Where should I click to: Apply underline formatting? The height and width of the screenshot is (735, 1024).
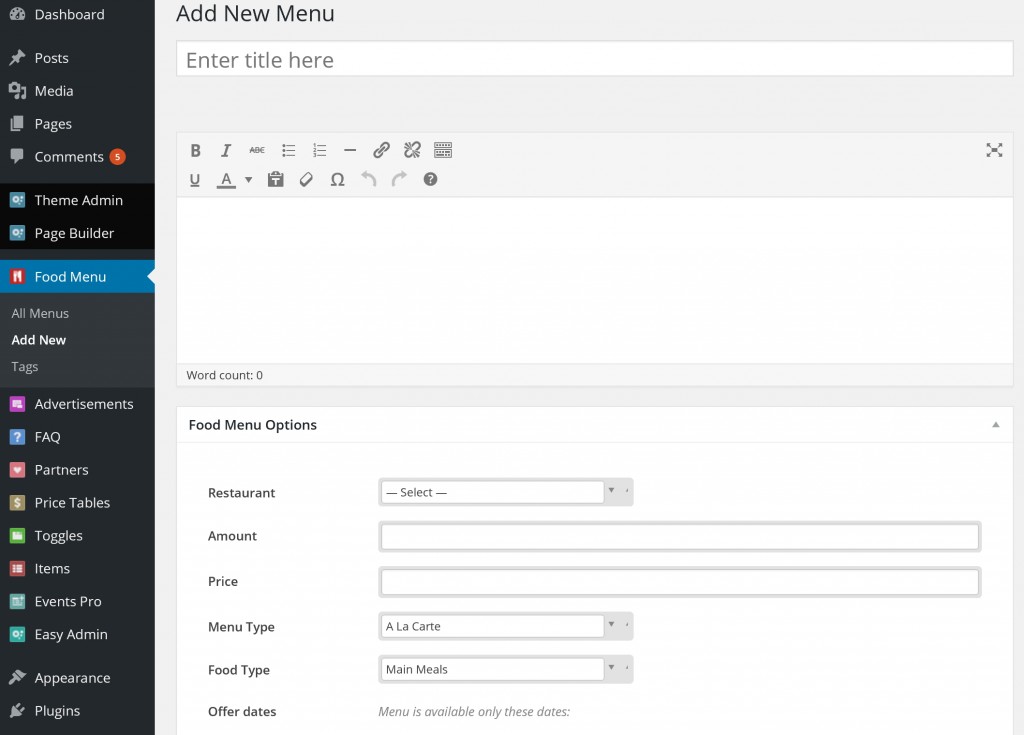(x=195, y=180)
